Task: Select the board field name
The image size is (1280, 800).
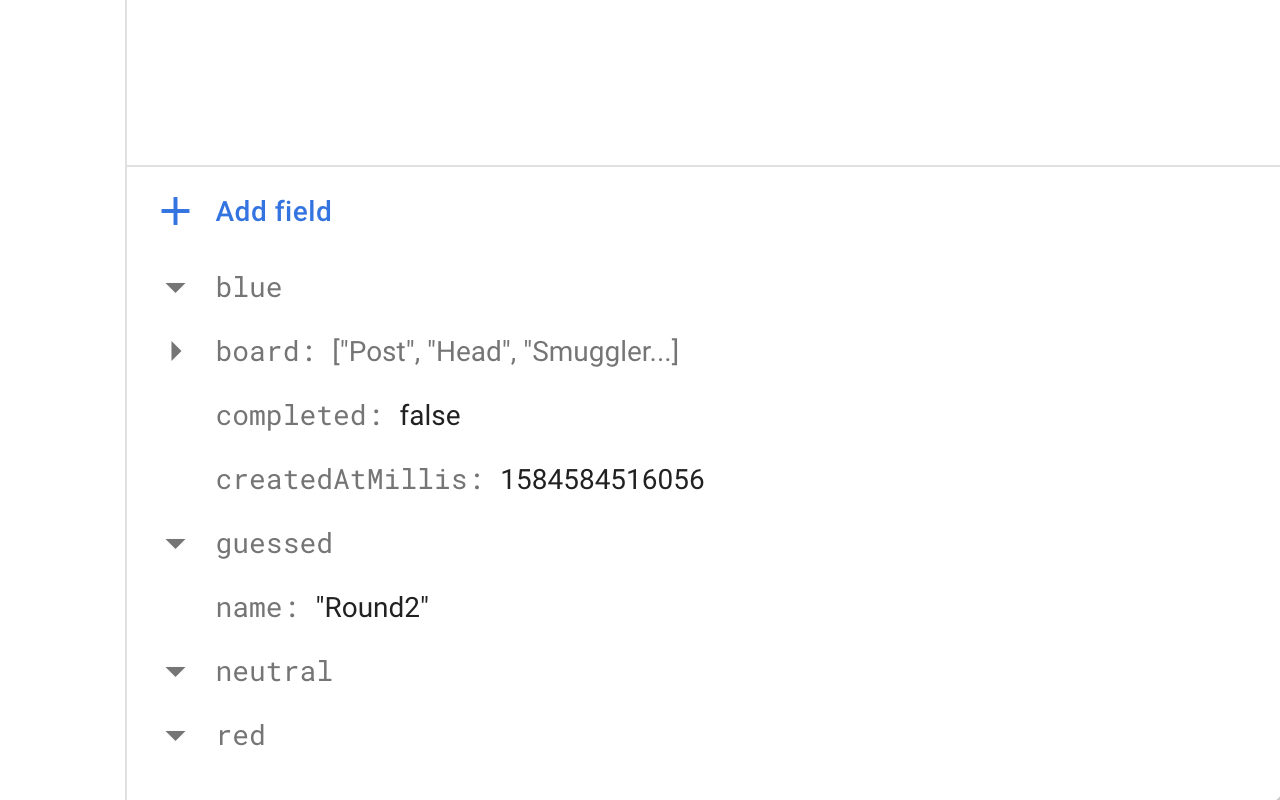Action: click(257, 351)
